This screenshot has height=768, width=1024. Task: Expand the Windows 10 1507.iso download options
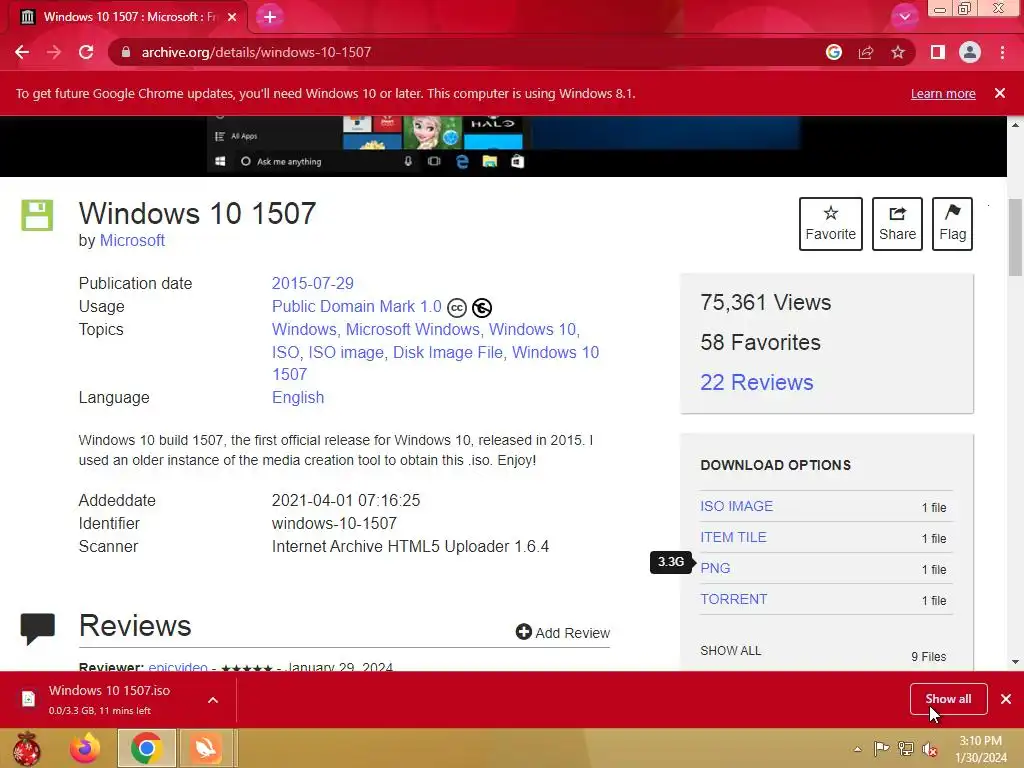click(213, 700)
